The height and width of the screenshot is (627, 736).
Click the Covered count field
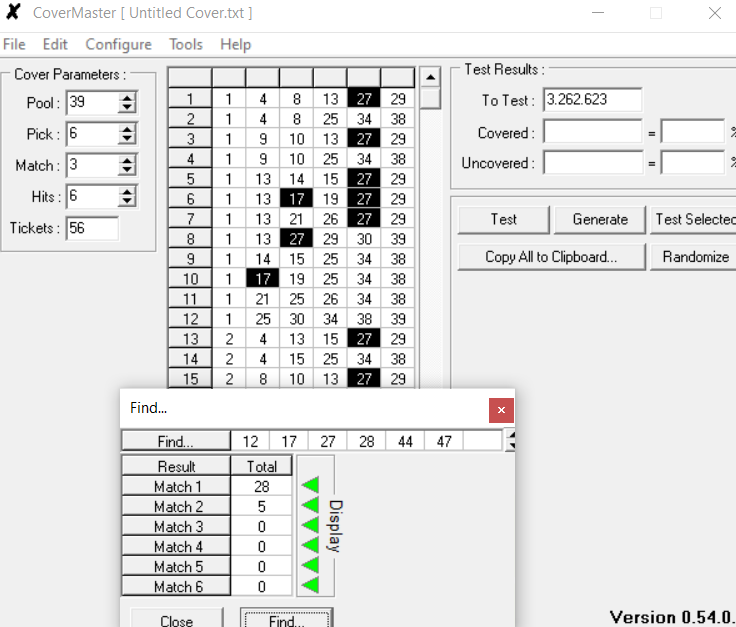click(592, 131)
